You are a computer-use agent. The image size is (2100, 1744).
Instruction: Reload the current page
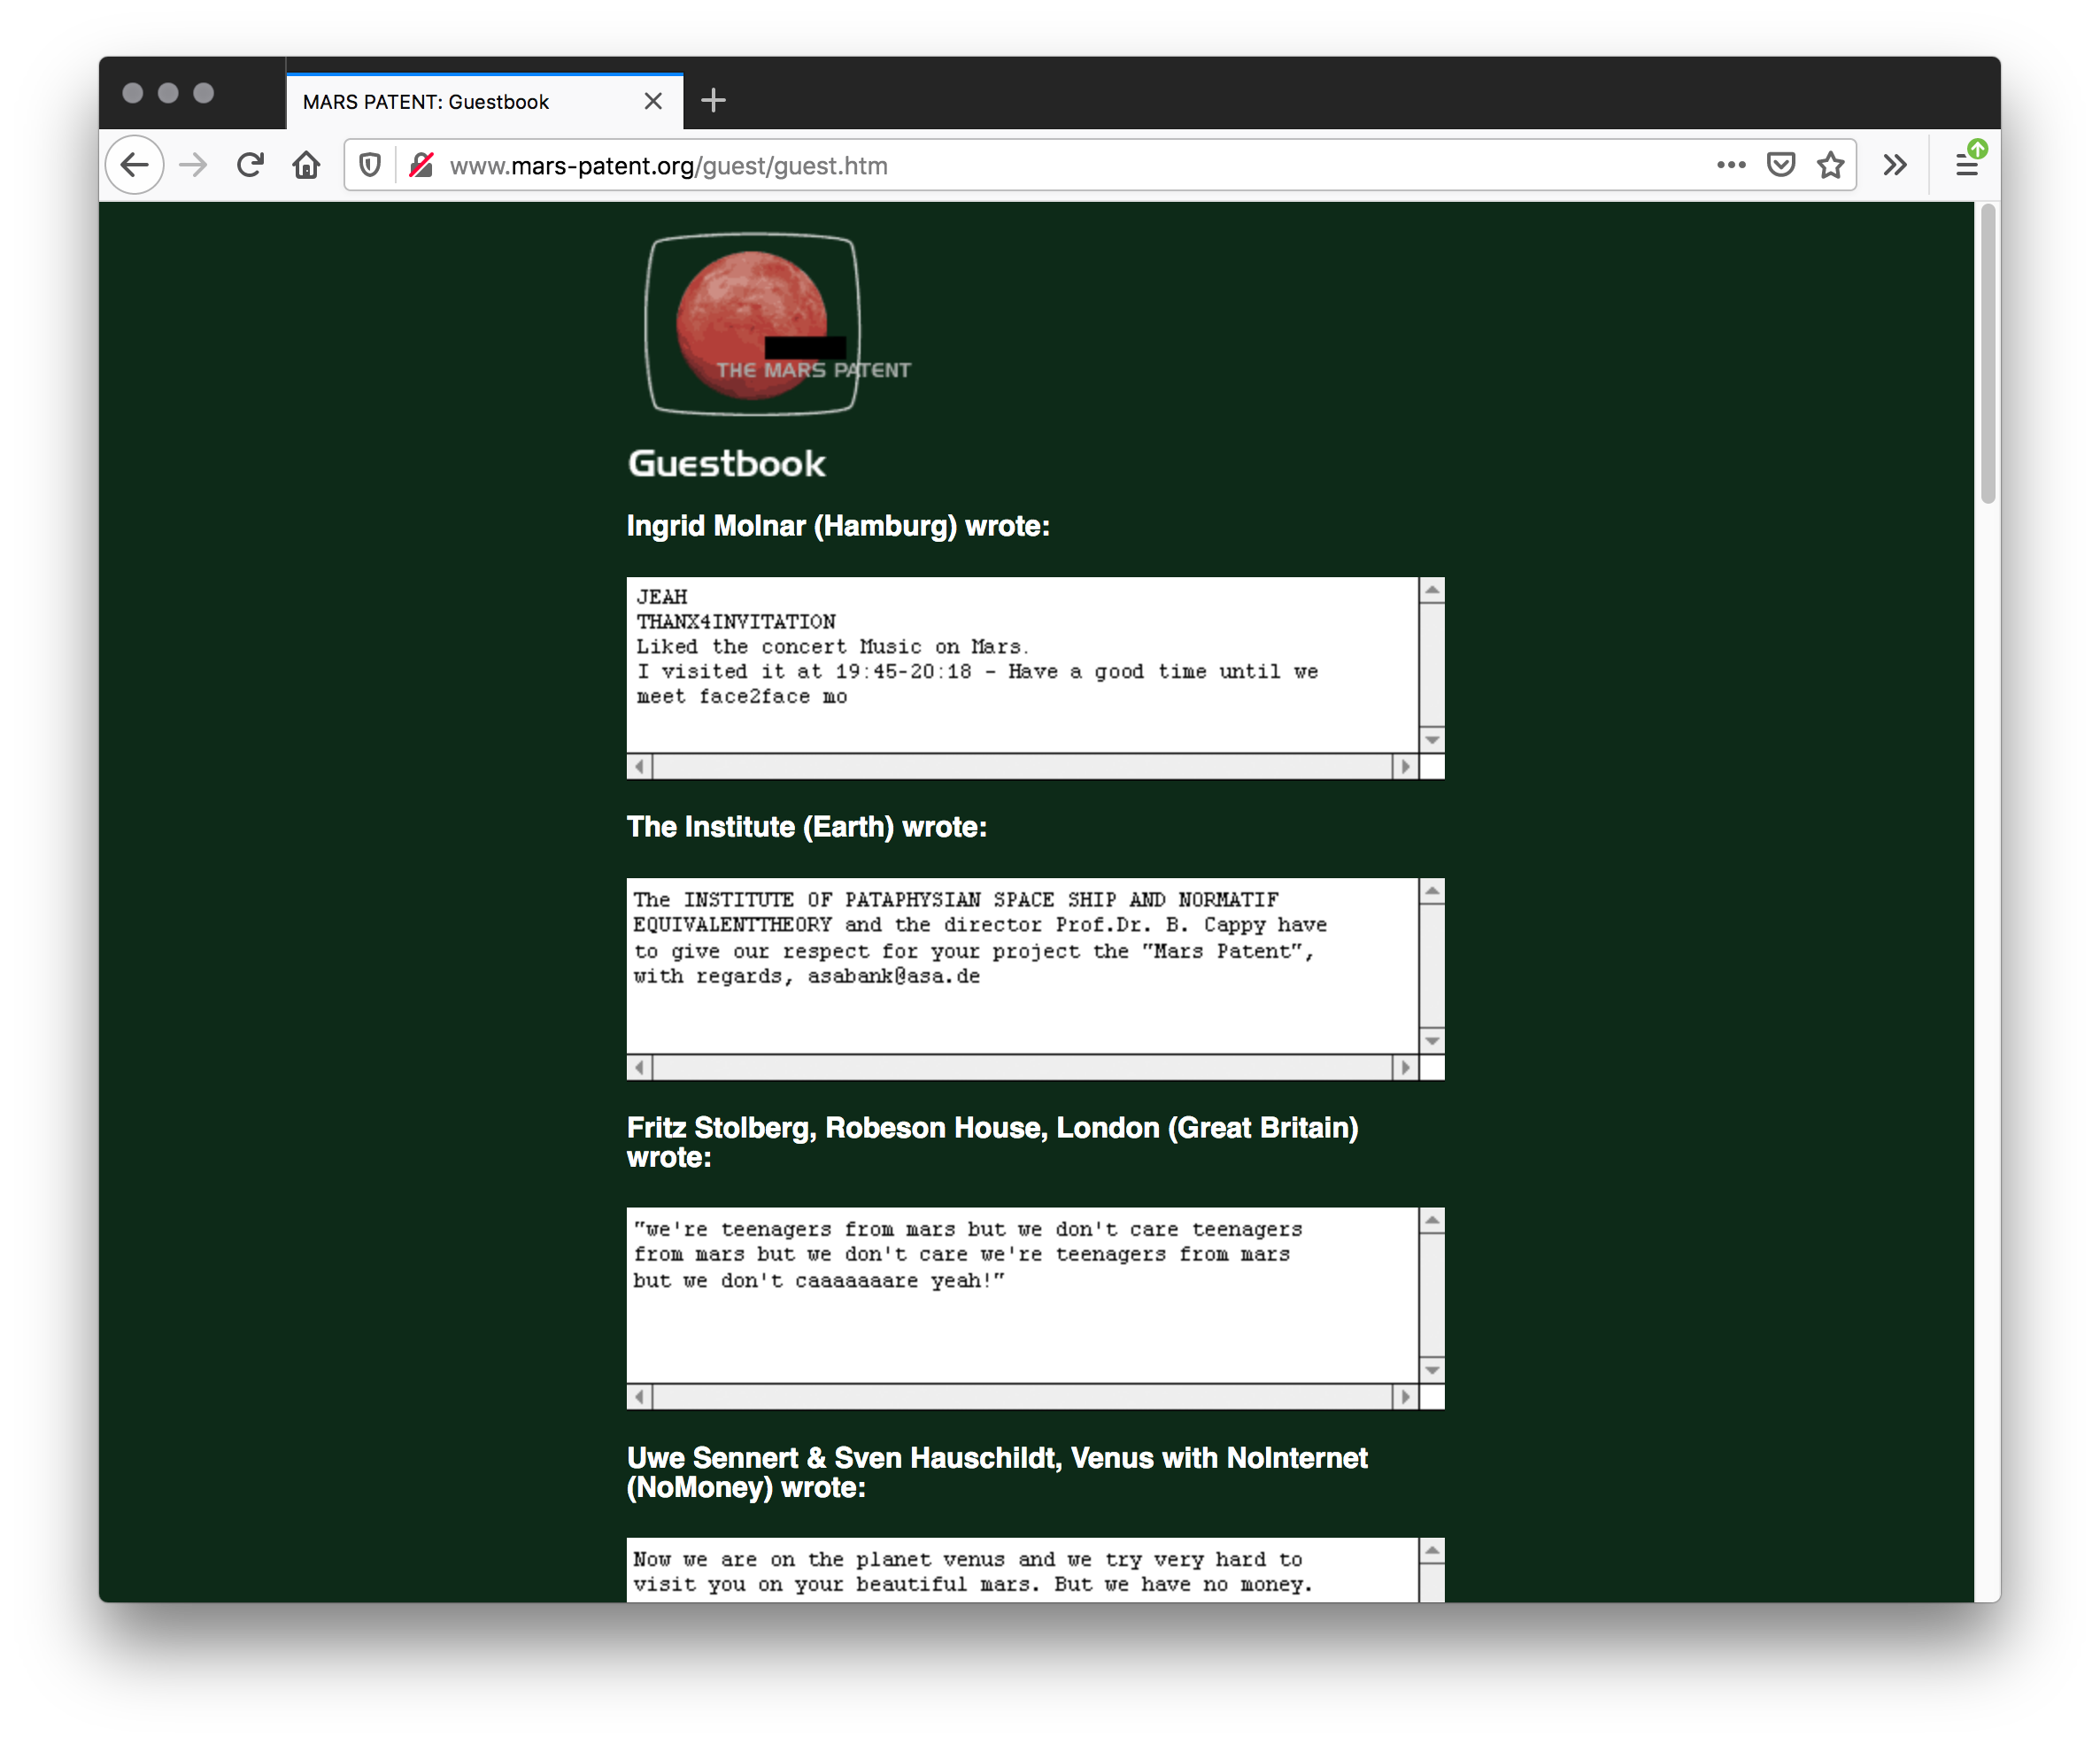[x=250, y=165]
